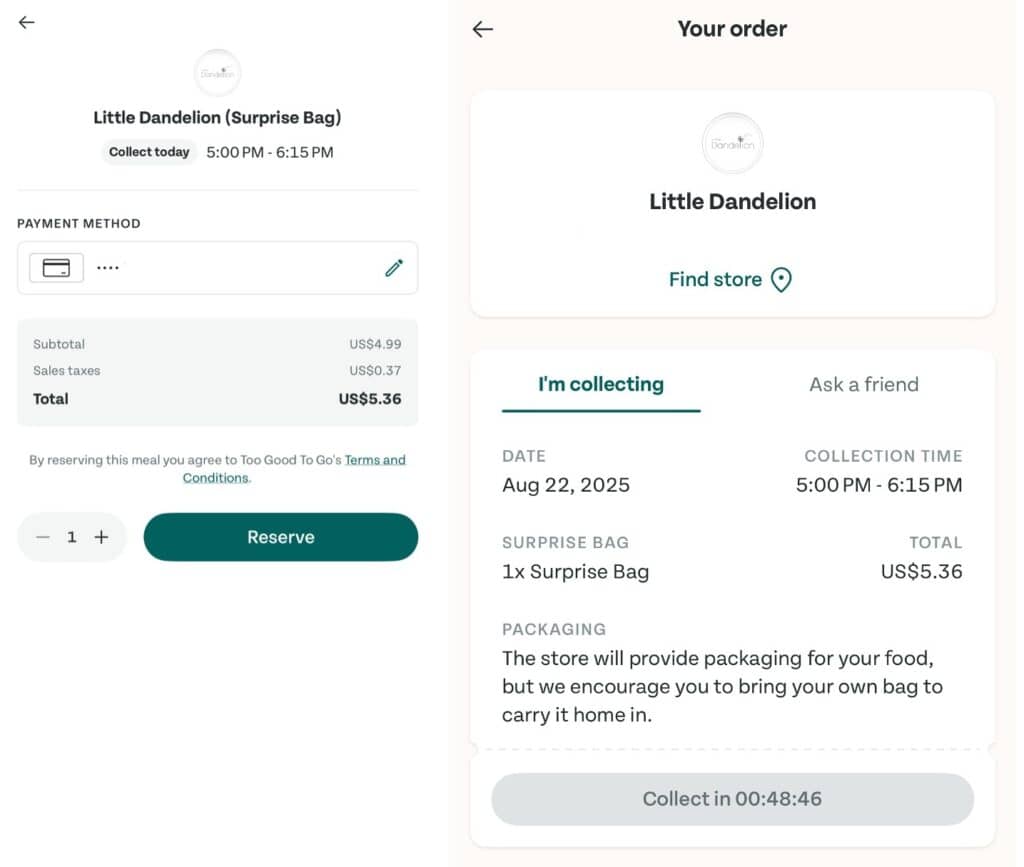The image size is (1024, 867).
Task: Tap the Total US$5.36 amount on checkout
Action: (x=370, y=399)
